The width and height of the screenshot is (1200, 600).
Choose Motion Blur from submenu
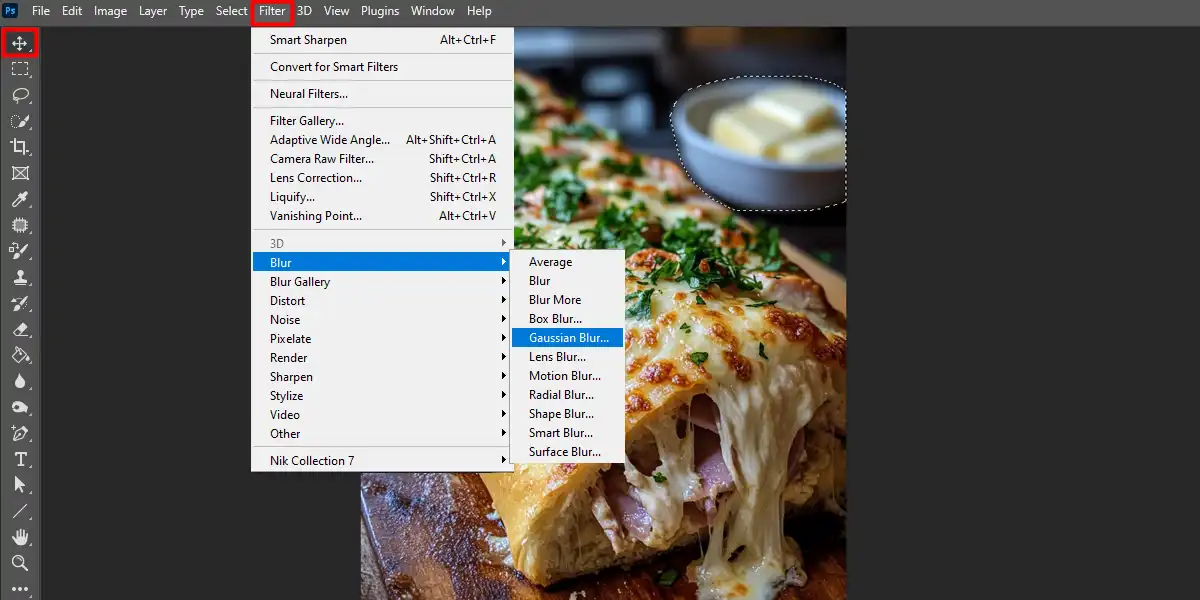point(568,376)
